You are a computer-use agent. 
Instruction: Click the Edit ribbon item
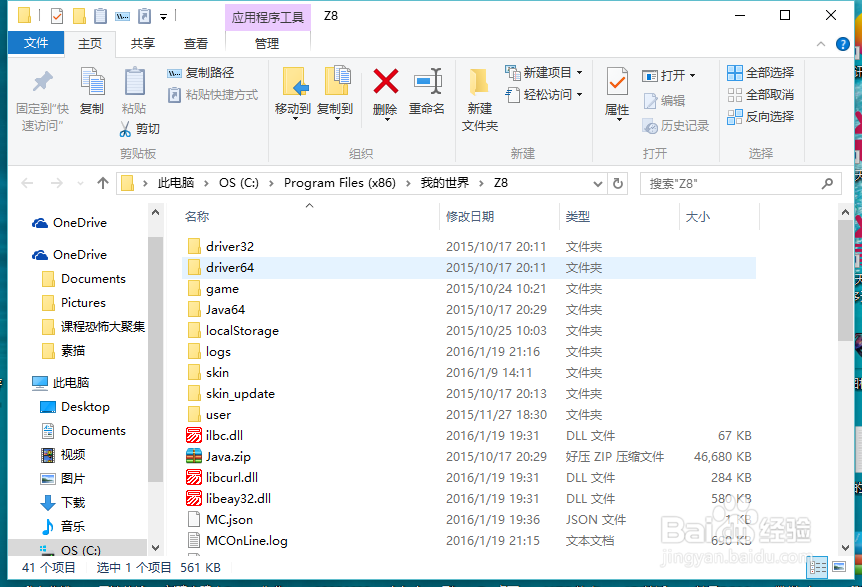click(664, 101)
